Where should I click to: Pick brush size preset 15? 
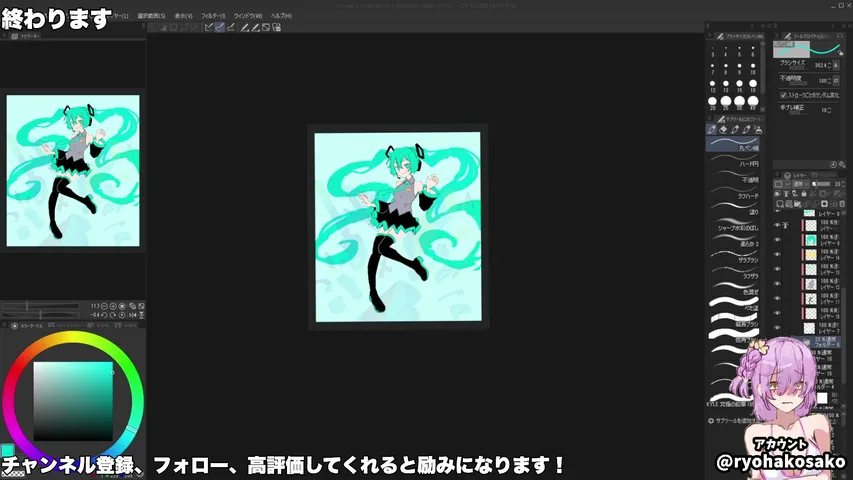coord(739,85)
